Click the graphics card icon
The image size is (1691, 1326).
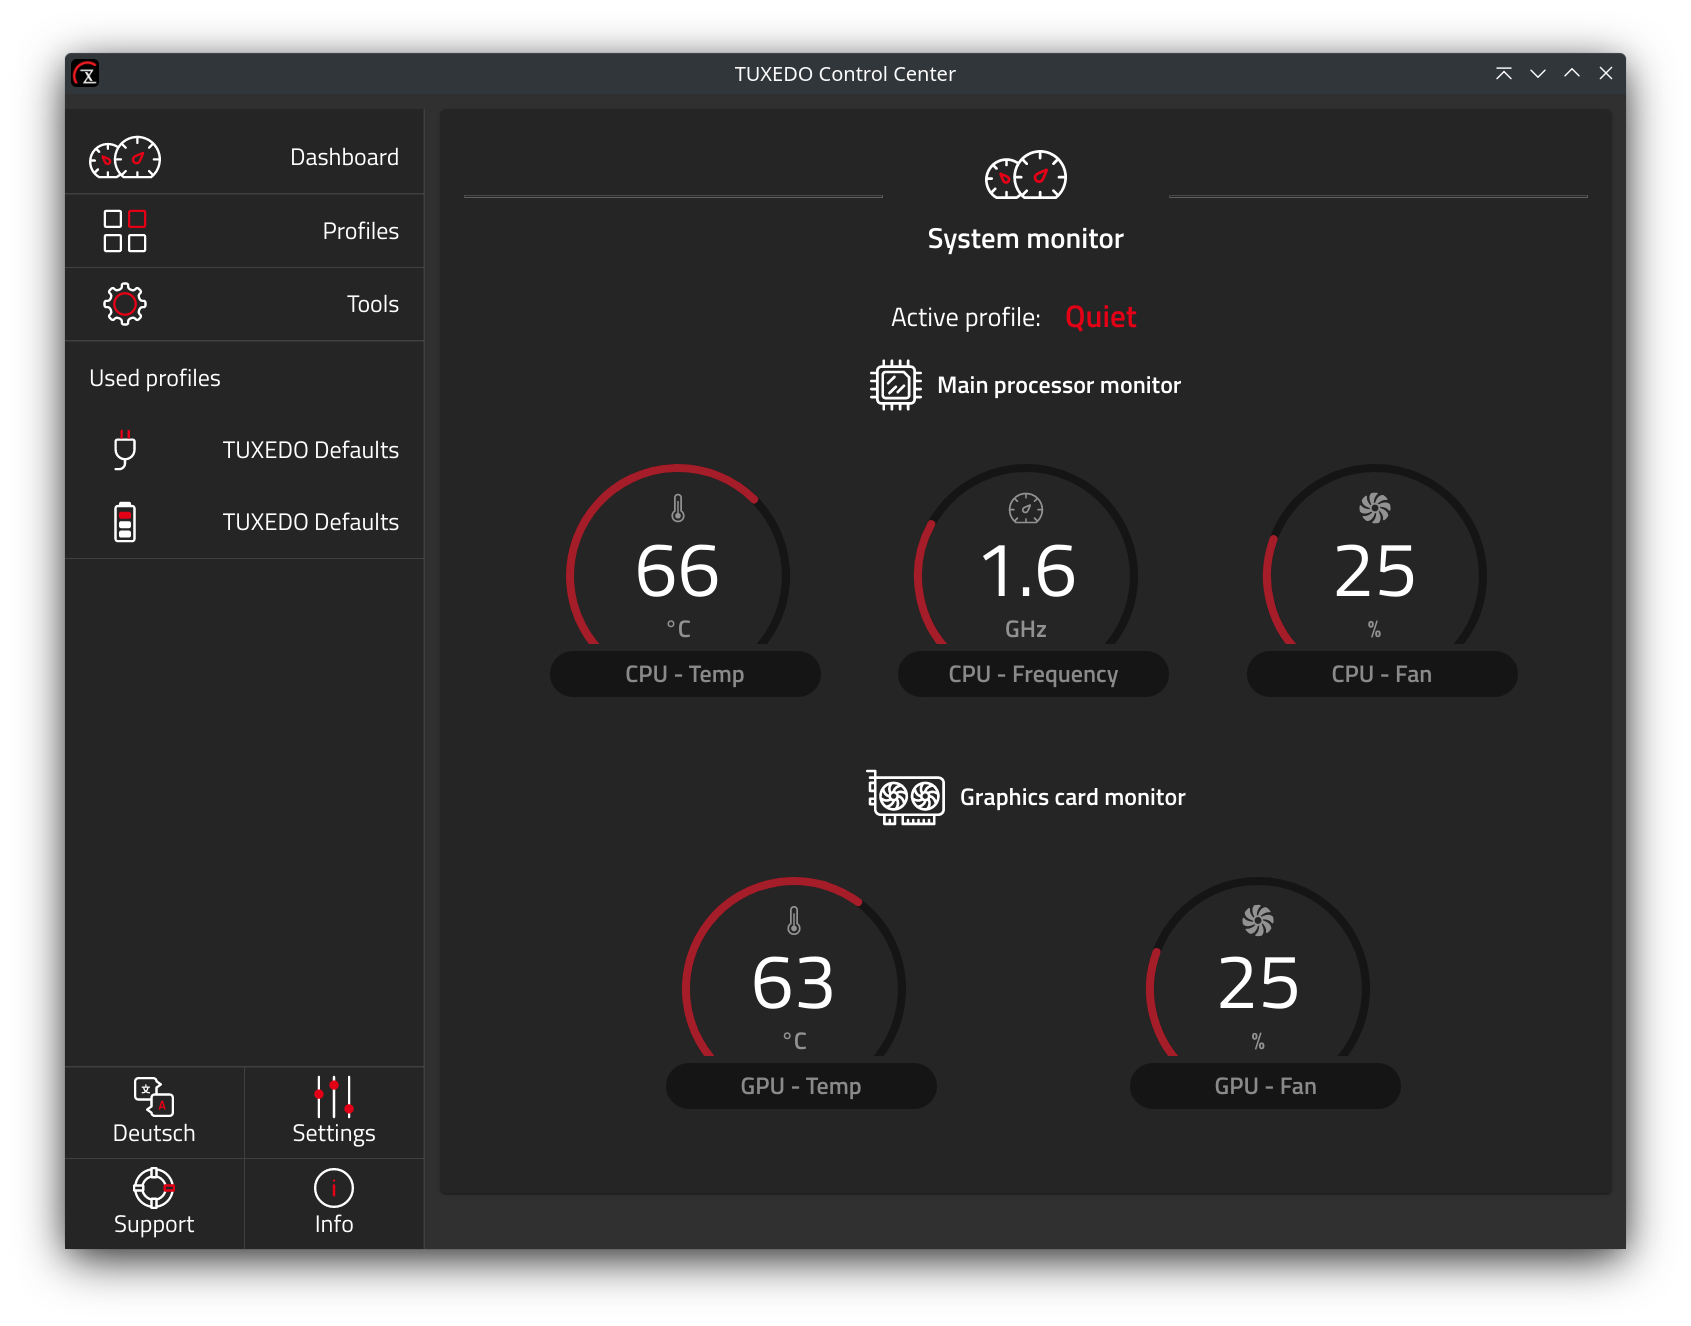[x=905, y=797]
